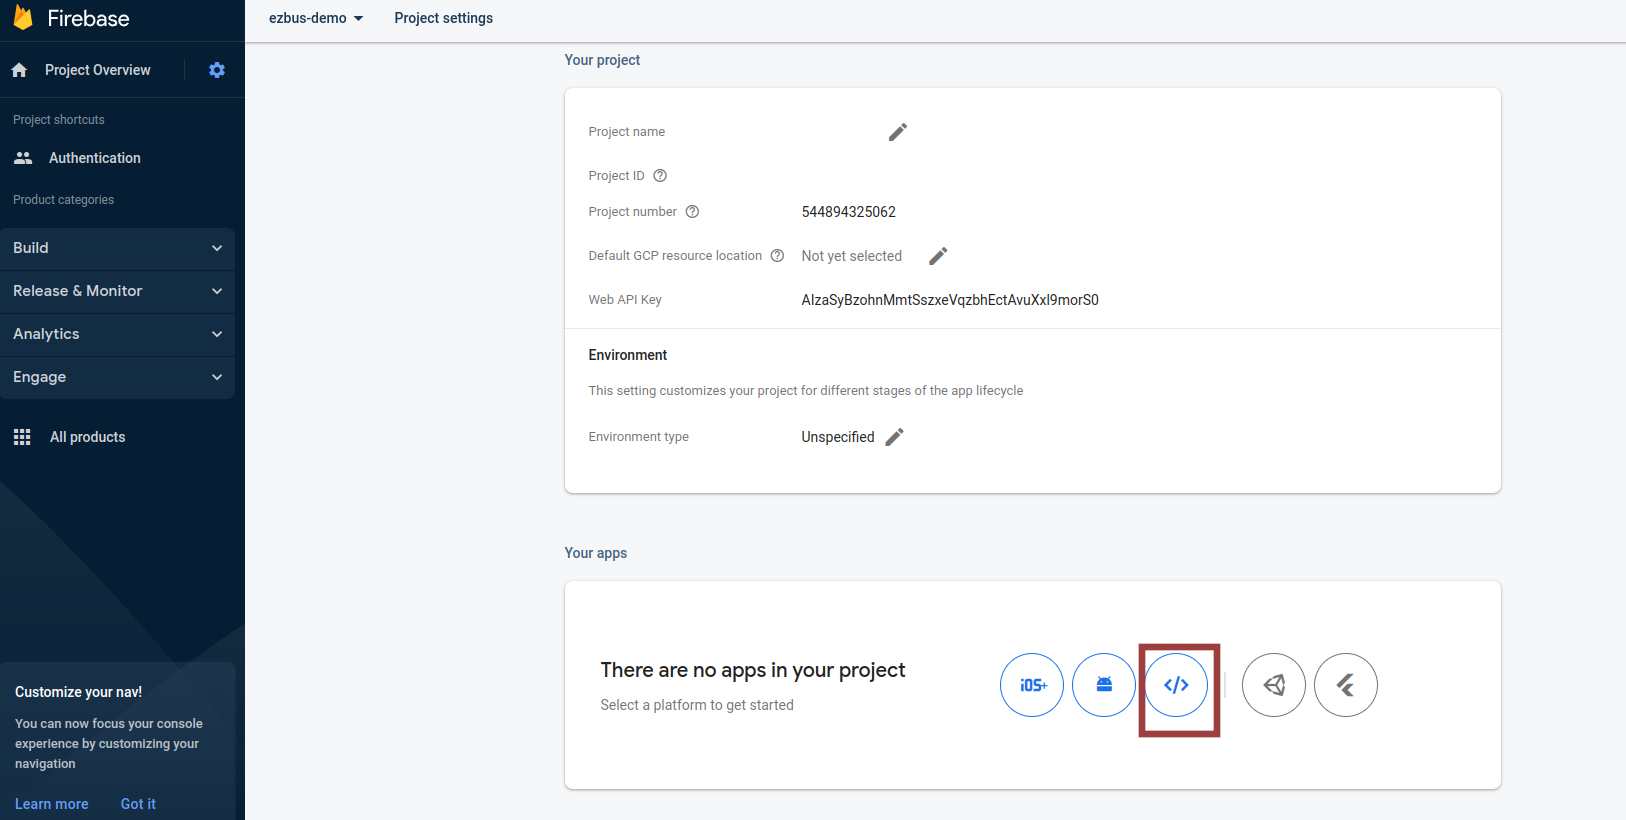The height and width of the screenshot is (820, 1626).
Task: Click There are no apps message
Action: click(753, 670)
